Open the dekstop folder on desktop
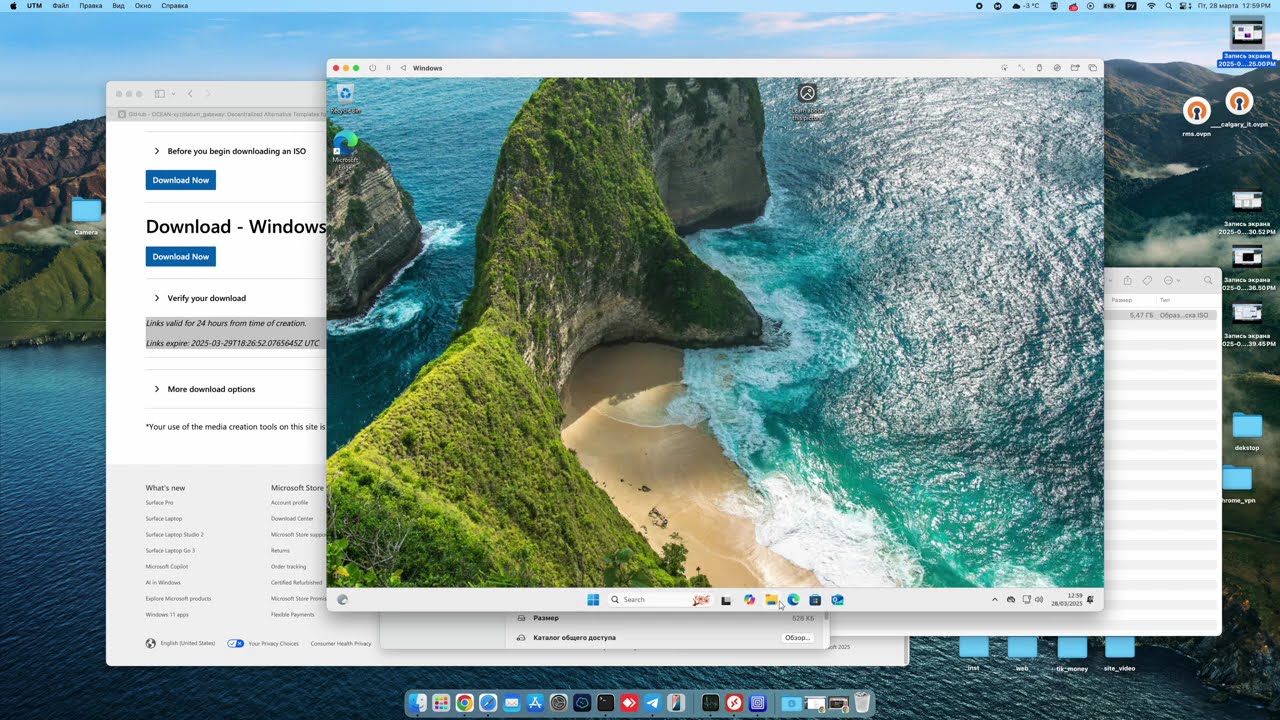 [1247, 431]
